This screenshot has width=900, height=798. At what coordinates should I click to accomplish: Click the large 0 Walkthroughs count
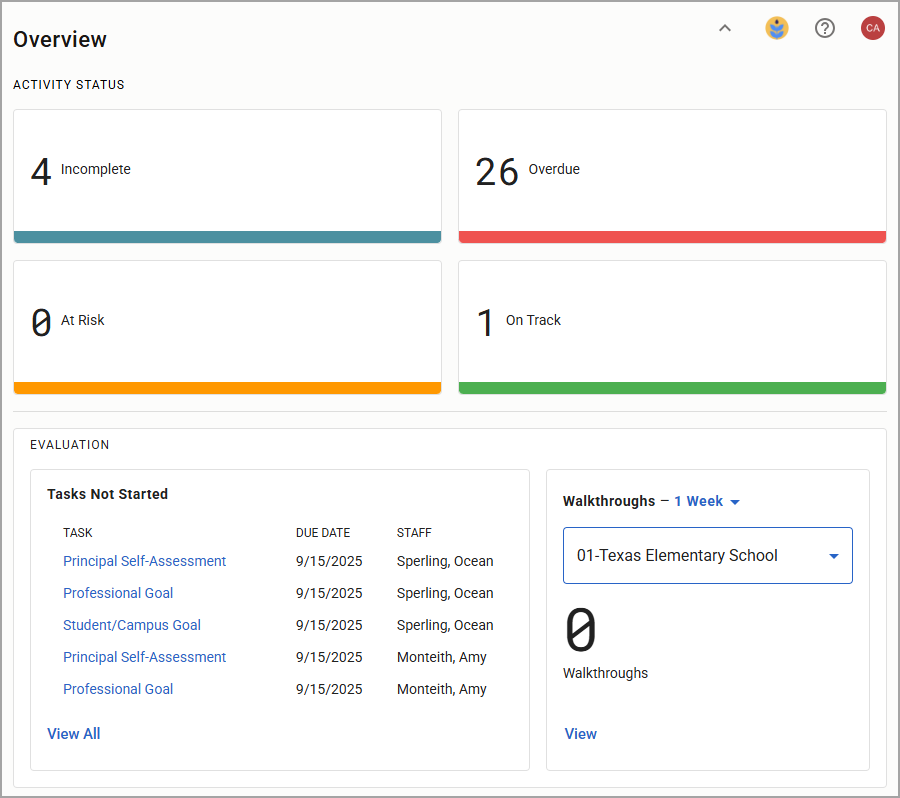[x=580, y=630]
